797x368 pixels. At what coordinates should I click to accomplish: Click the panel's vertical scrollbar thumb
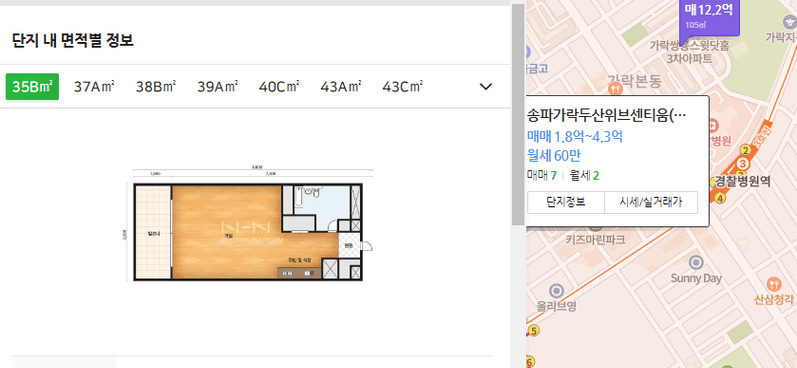(x=517, y=114)
